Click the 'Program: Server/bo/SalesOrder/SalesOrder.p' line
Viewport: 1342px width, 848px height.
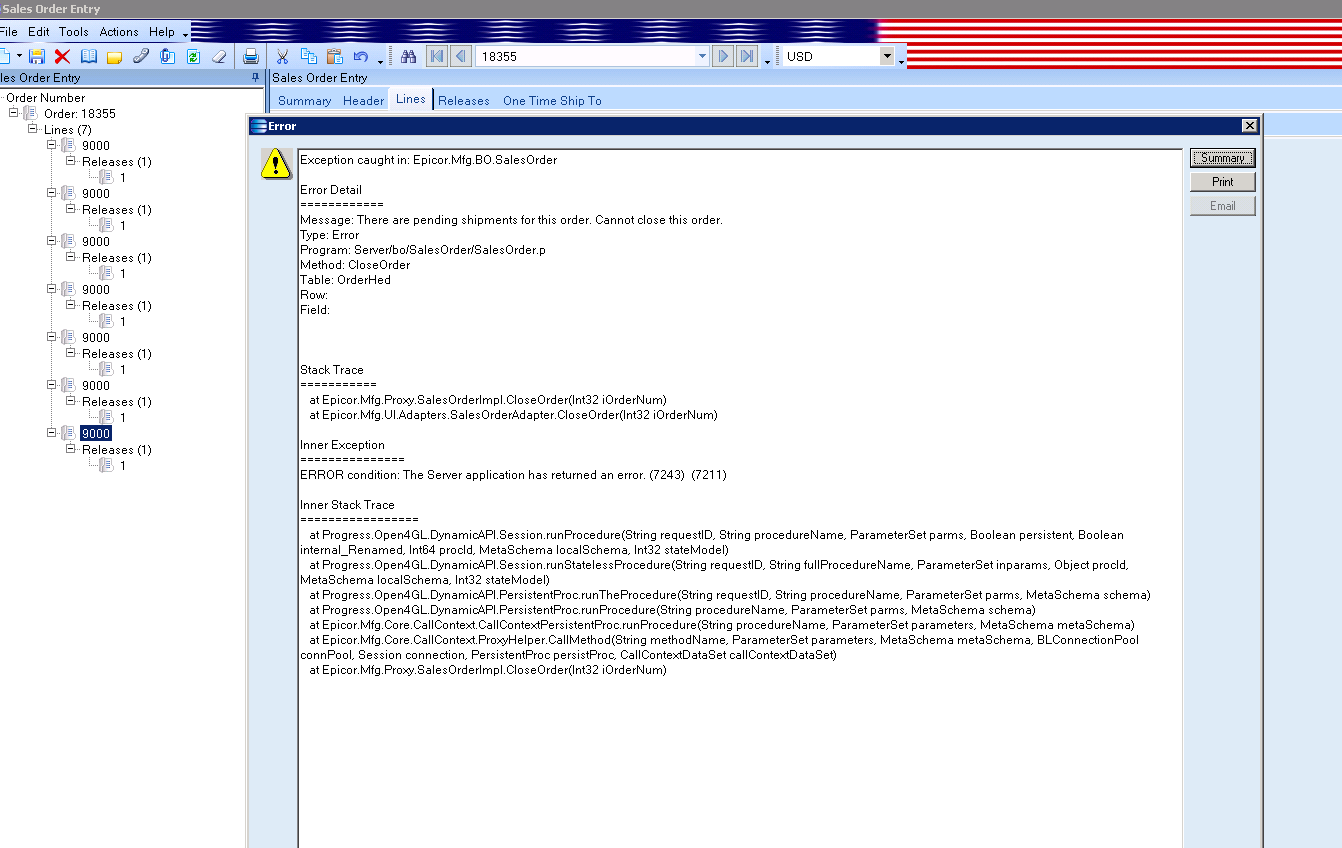(423, 250)
